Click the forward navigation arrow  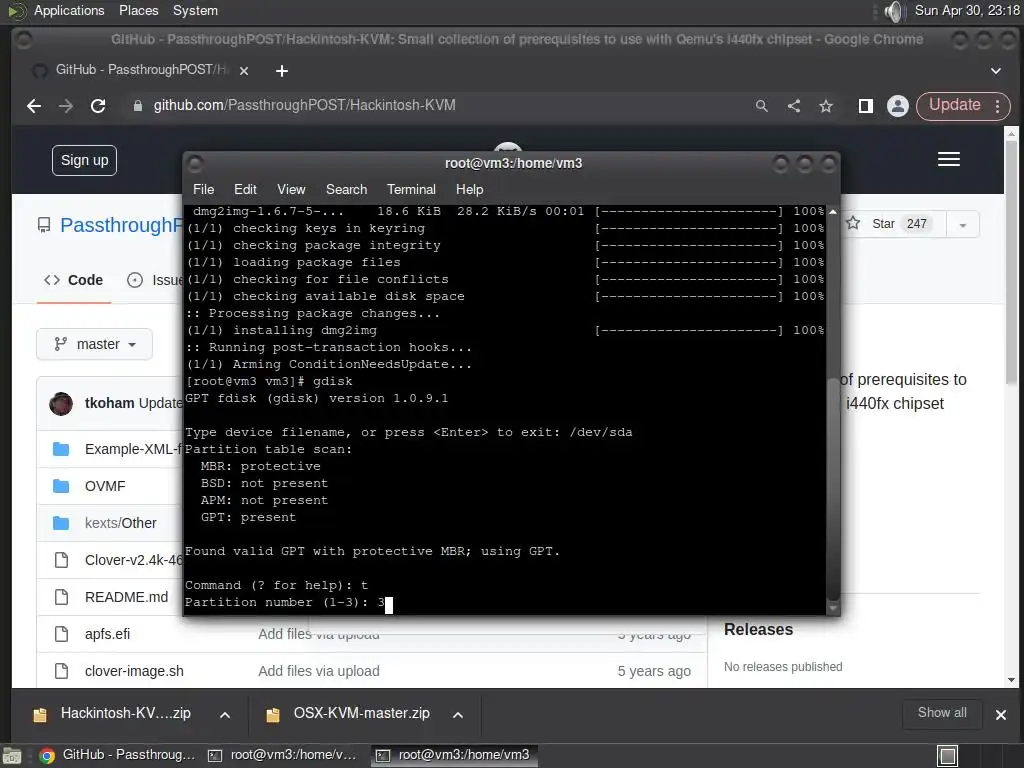coord(66,106)
